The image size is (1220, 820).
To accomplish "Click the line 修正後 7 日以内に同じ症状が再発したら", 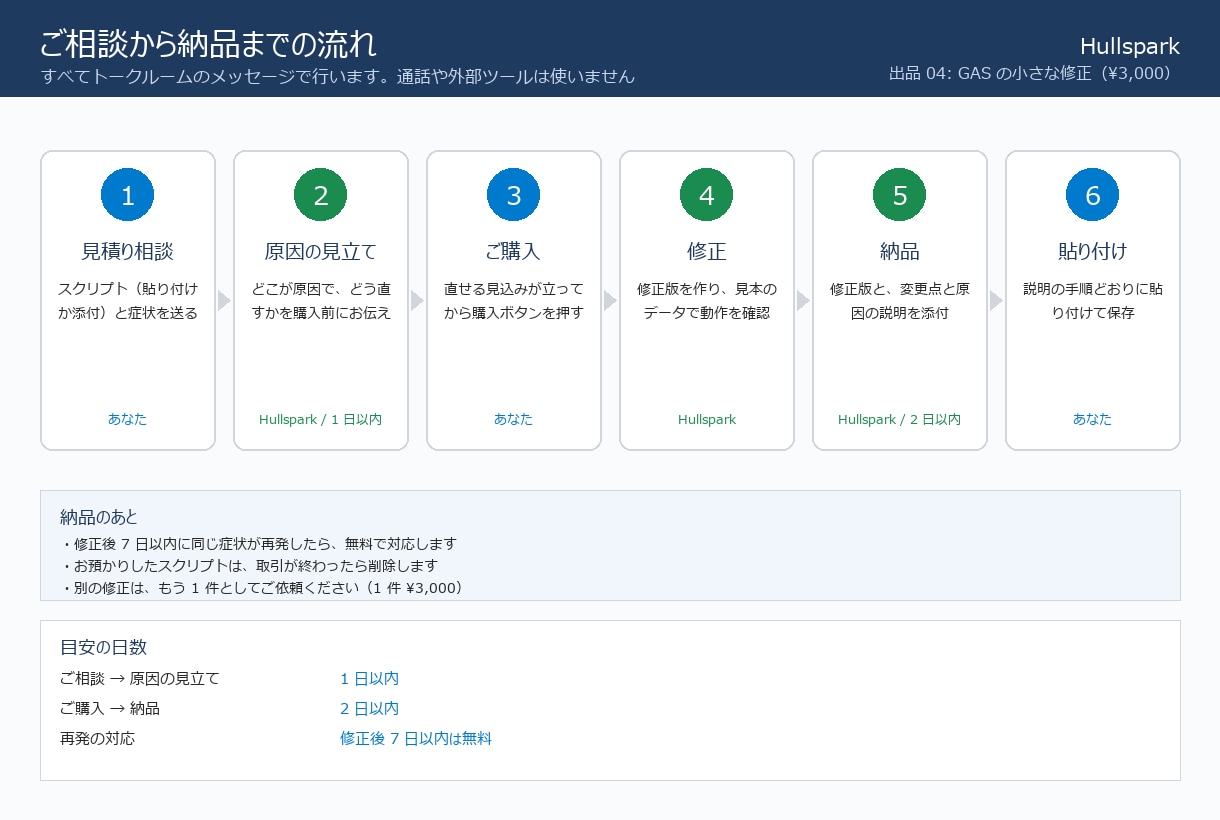I will coord(258,544).
